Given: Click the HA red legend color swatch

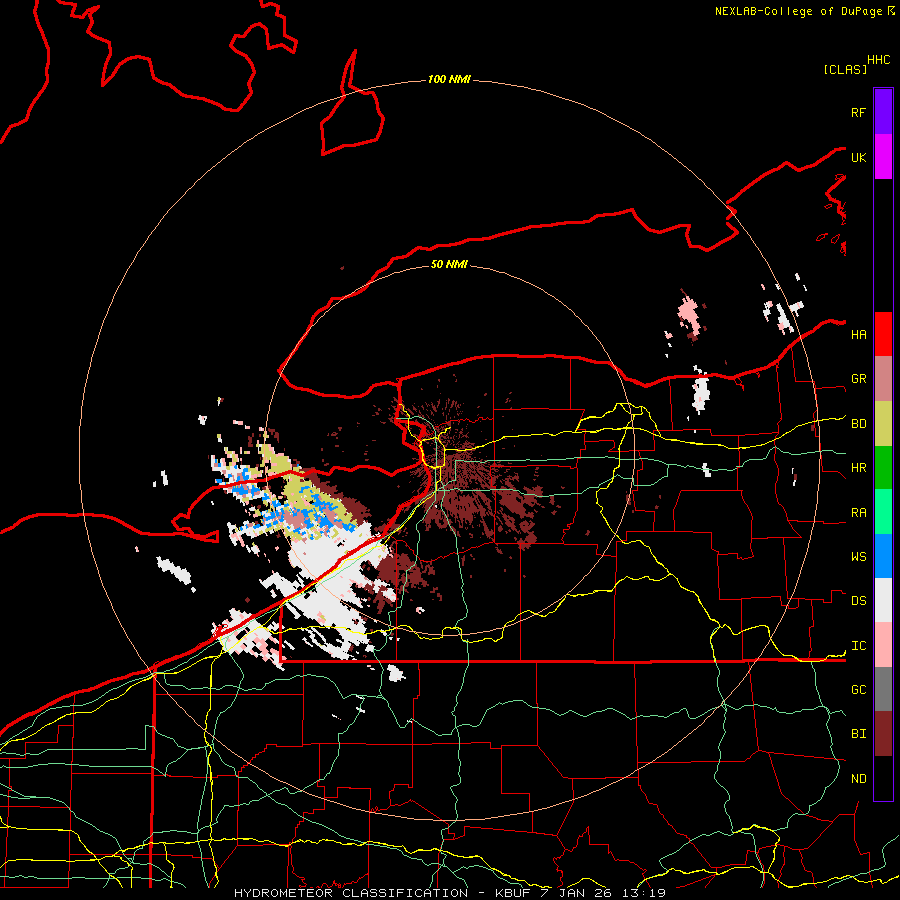Looking at the screenshot, I should [883, 334].
